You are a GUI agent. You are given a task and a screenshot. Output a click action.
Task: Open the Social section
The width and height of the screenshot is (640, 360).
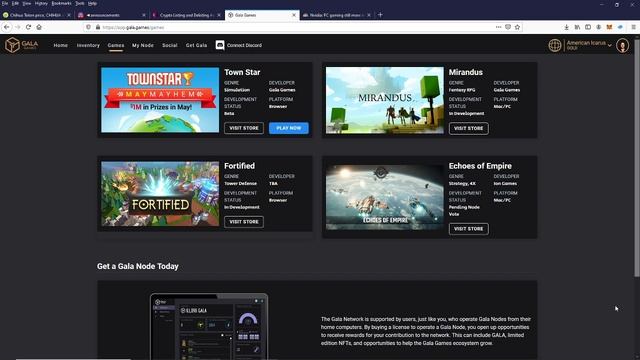click(170, 45)
